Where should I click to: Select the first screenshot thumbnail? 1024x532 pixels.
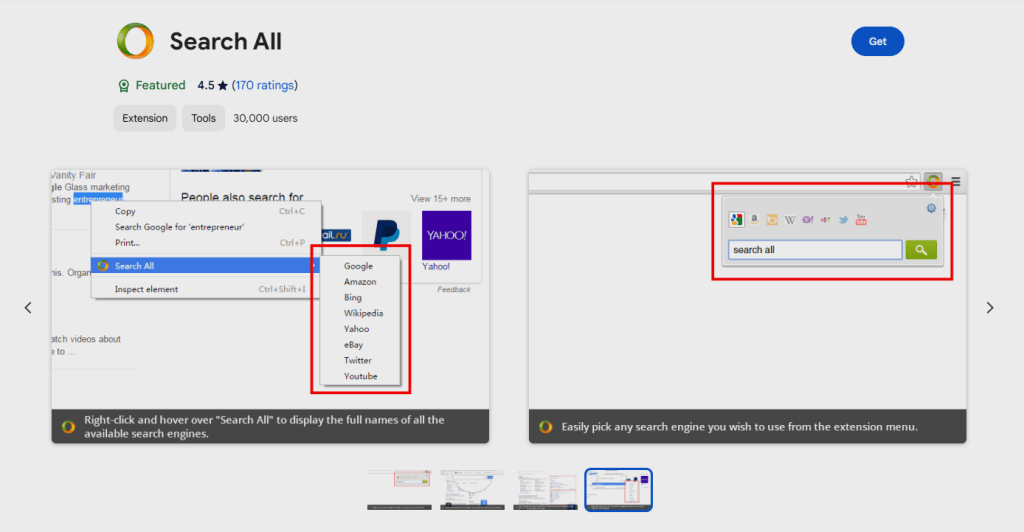pos(399,490)
